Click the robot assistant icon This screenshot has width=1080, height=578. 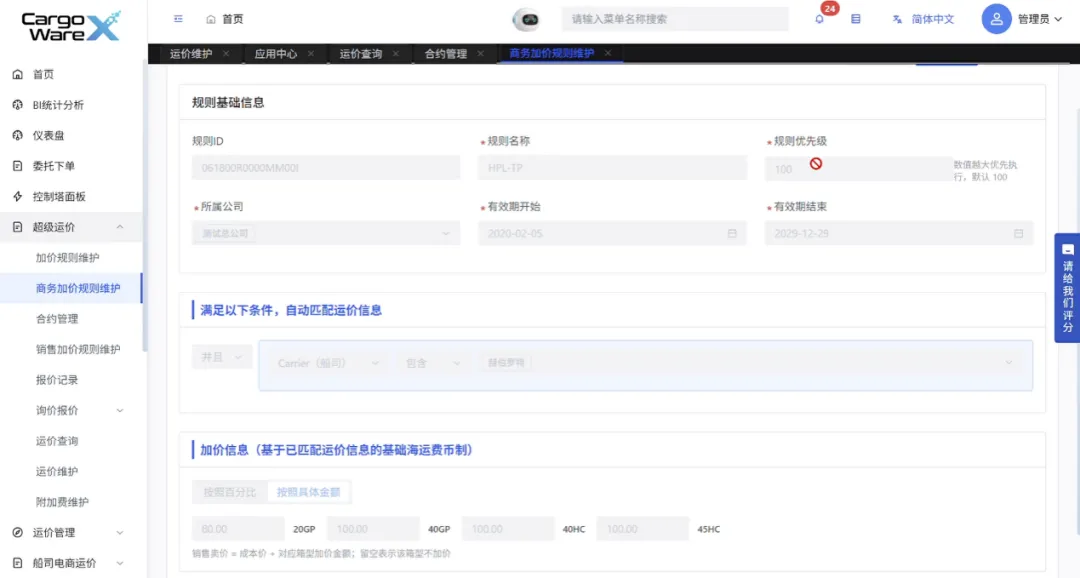528,19
